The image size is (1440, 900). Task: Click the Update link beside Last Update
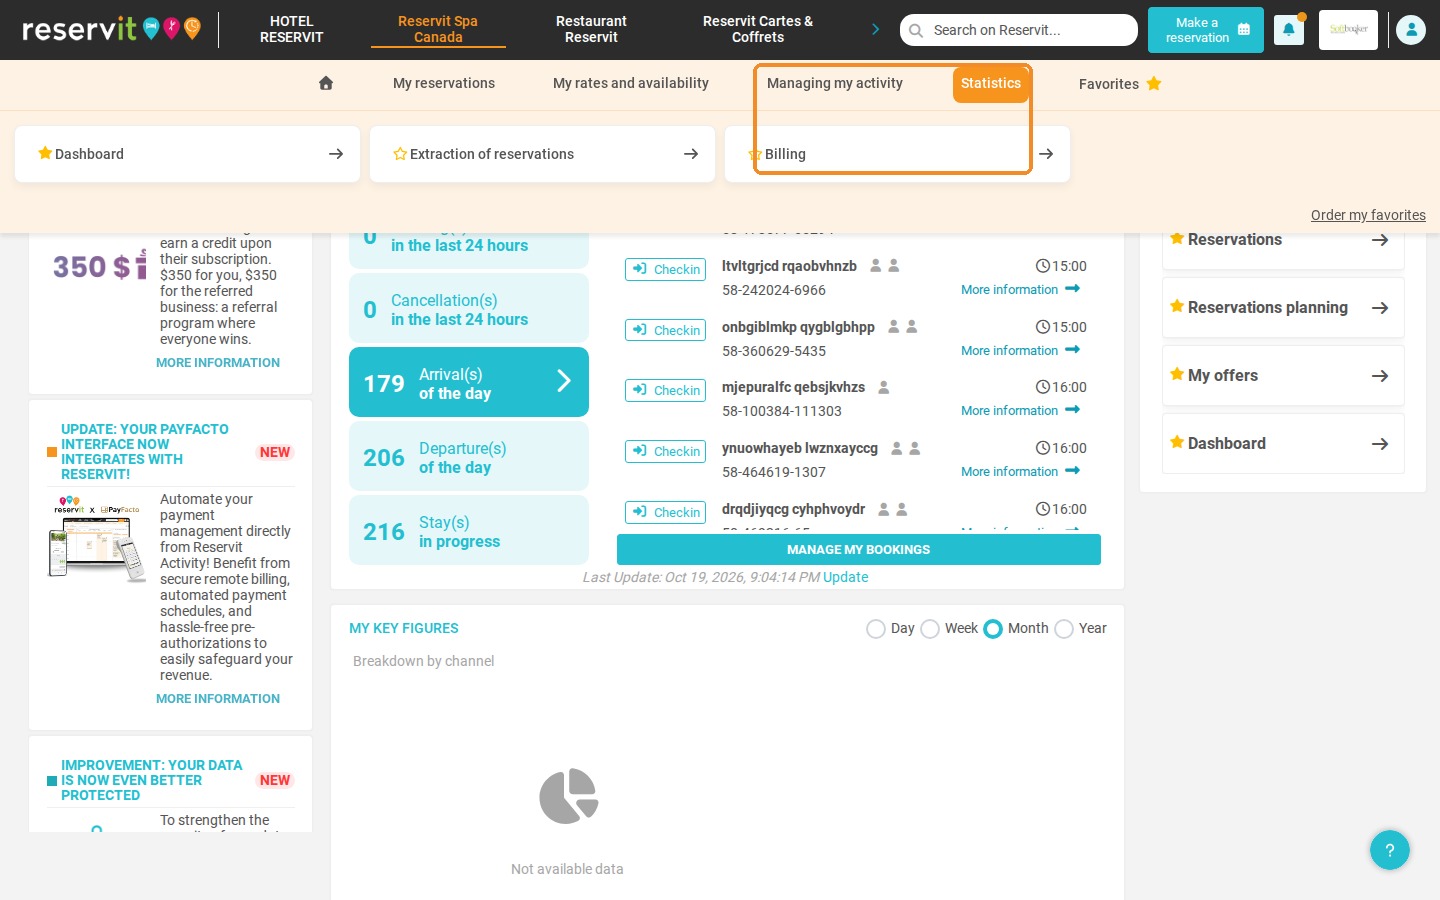846,577
